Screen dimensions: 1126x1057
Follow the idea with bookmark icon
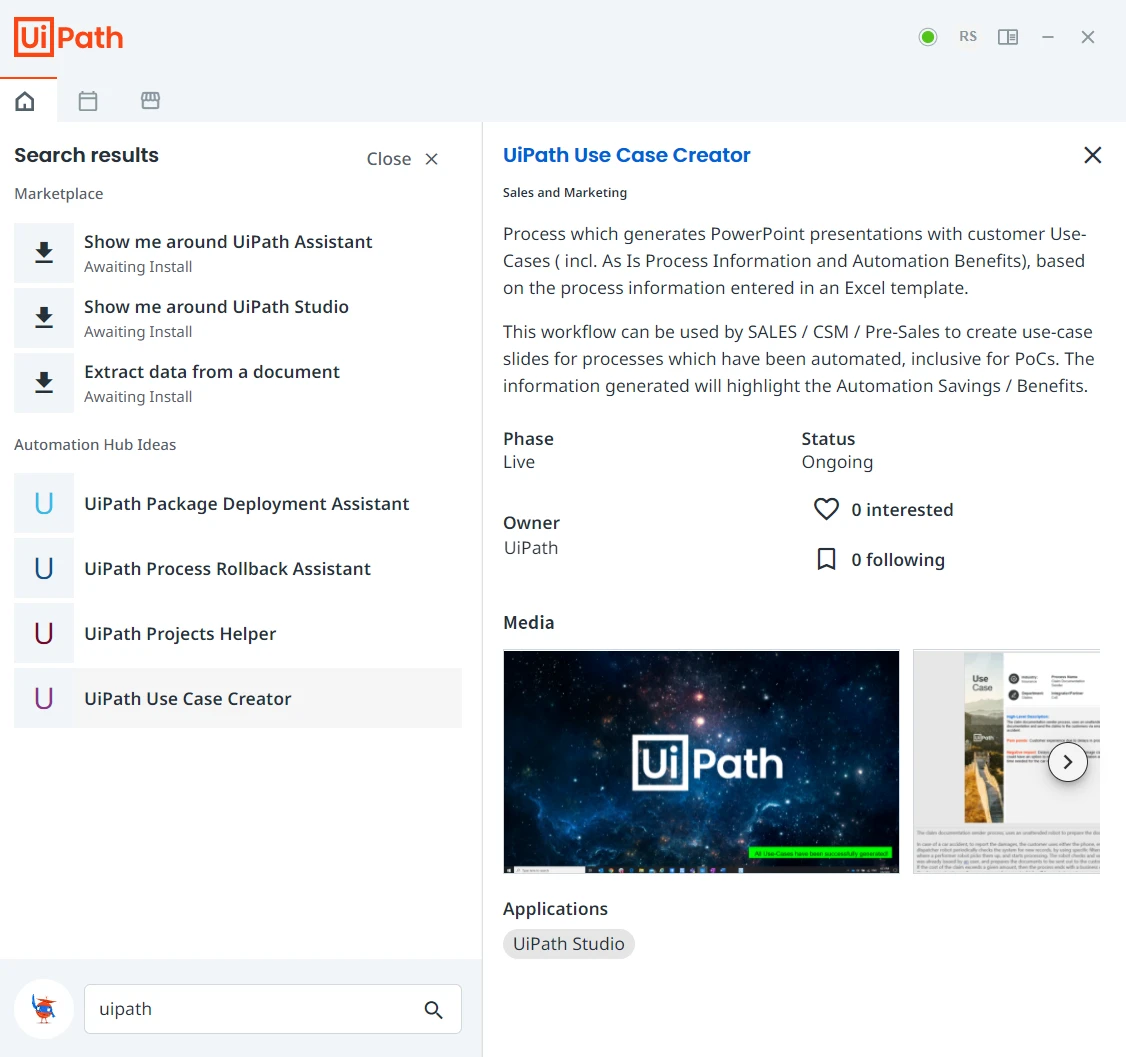tap(826, 559)
